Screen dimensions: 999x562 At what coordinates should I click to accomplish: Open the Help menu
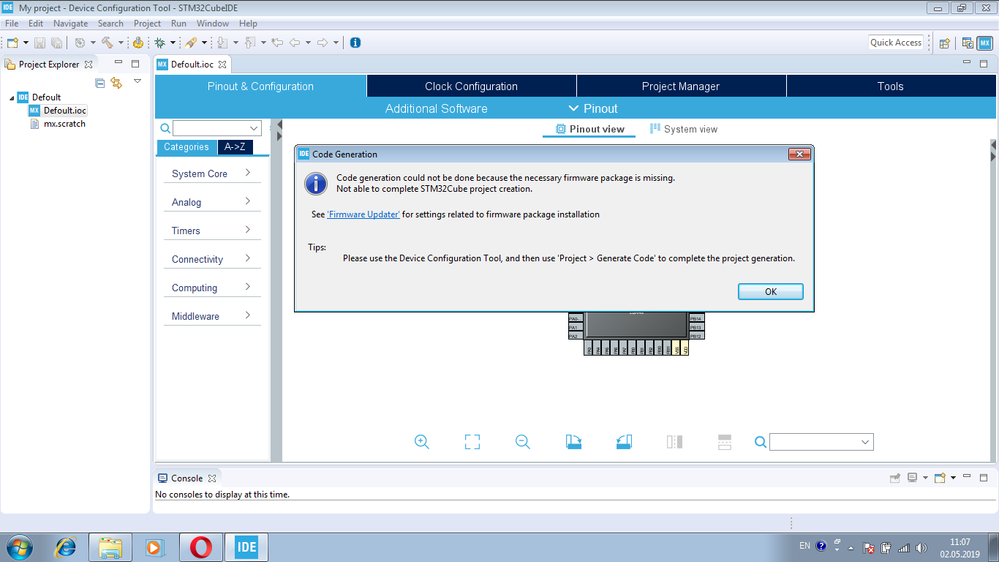pyautogui.click(x=248, y=24)
